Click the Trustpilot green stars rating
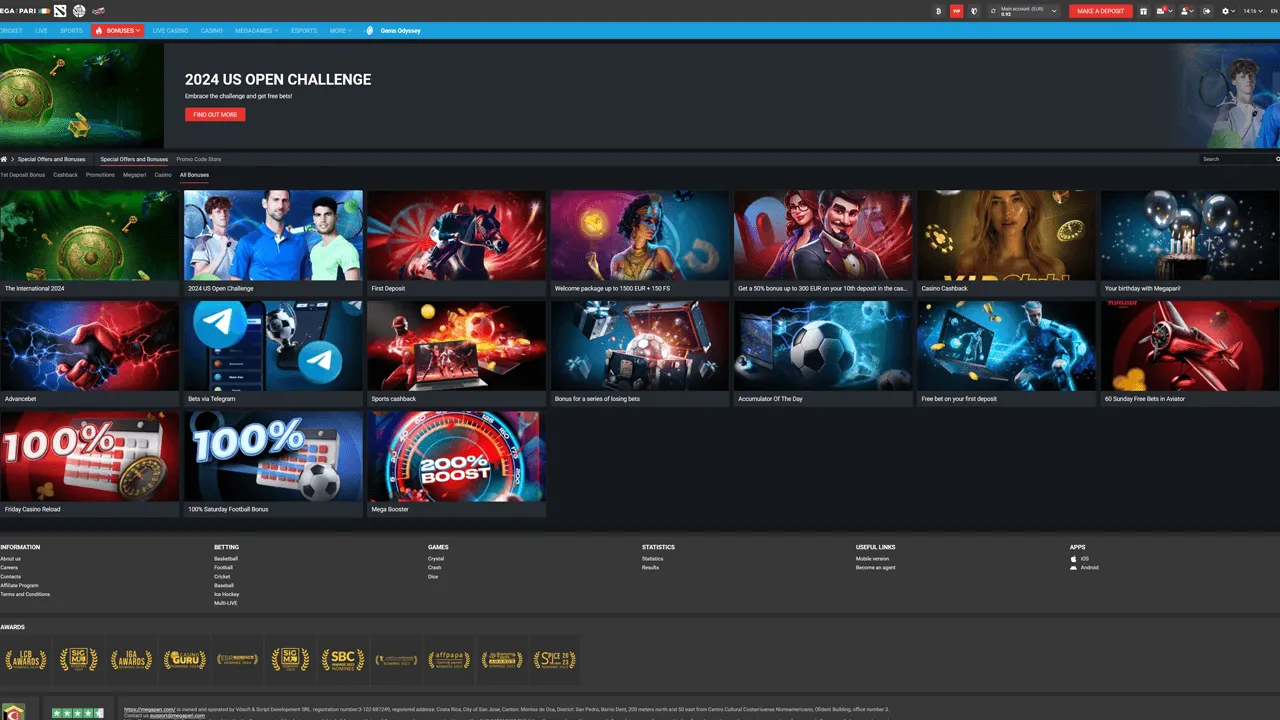This screenshot has height=720, width=1280. tap(78, 713)
